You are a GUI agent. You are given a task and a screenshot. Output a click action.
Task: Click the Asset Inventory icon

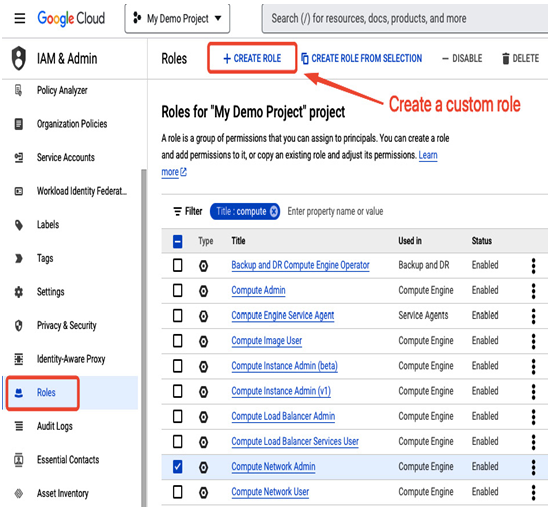(19, 493)
